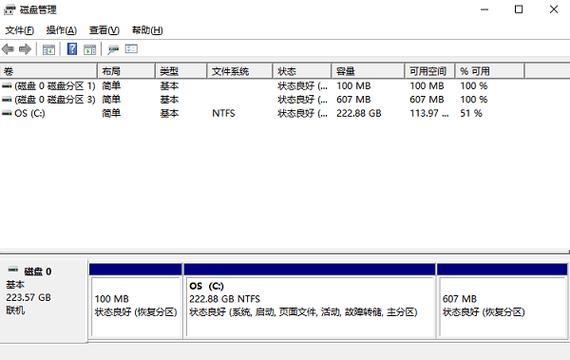Select the OS (C:) partition block in graphic
570x360 pixels.
tap(309, 301)
